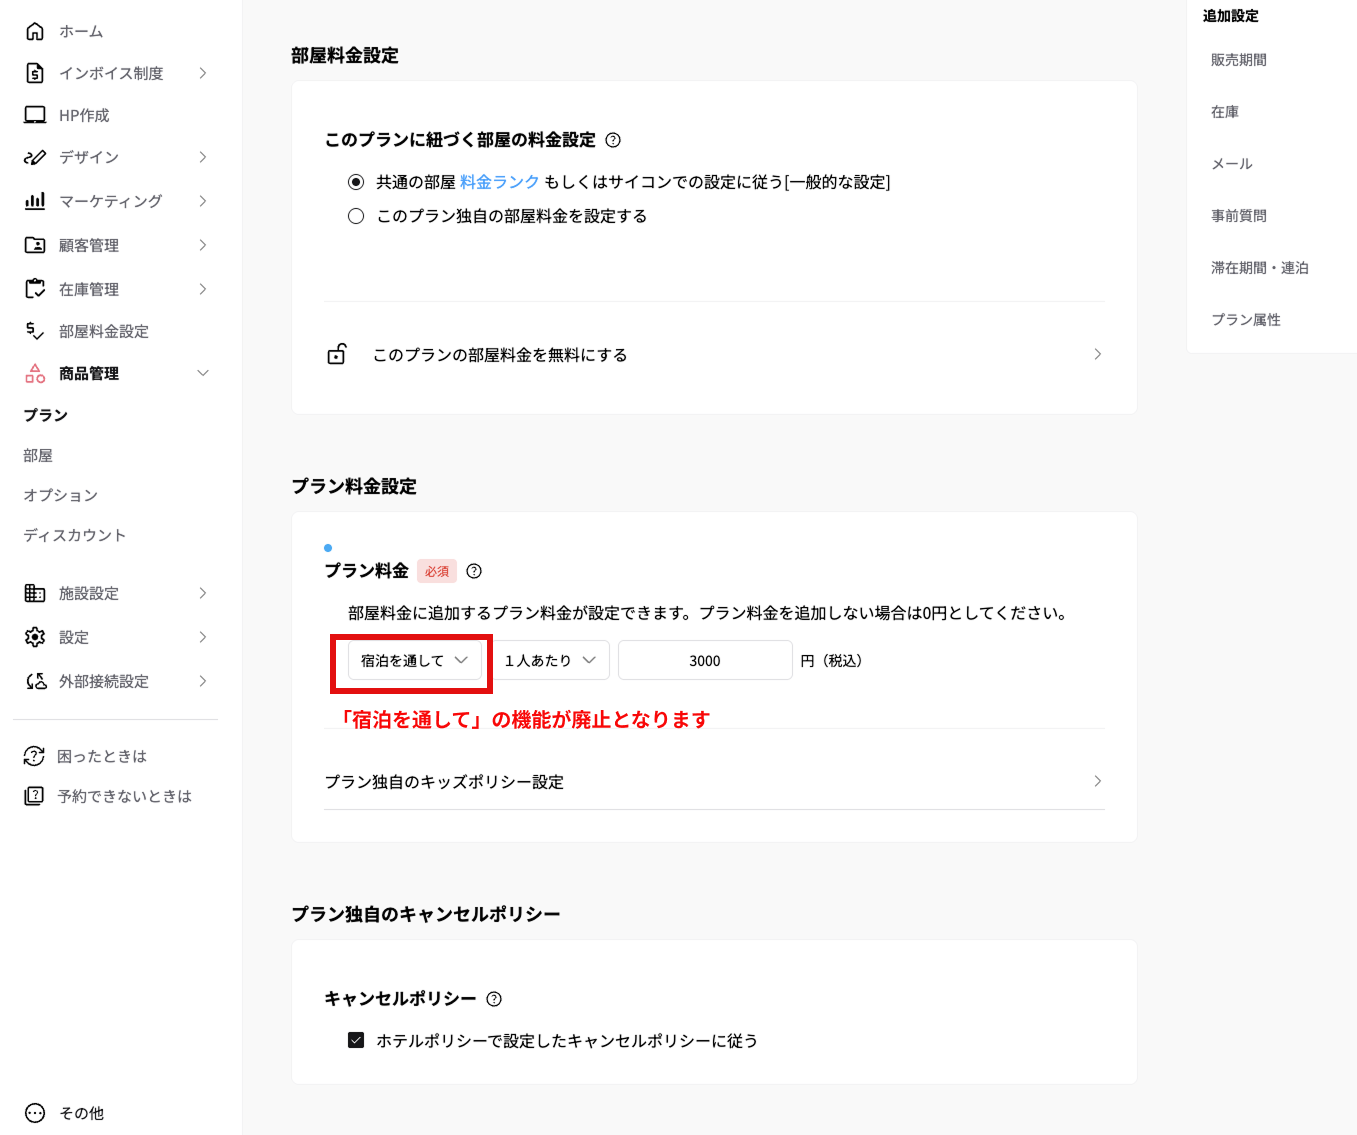Open 部屋料金設定 sidebar menu item
Image resolution: width=1357 pixels, height=1135 pixels.
coord(104,331)
